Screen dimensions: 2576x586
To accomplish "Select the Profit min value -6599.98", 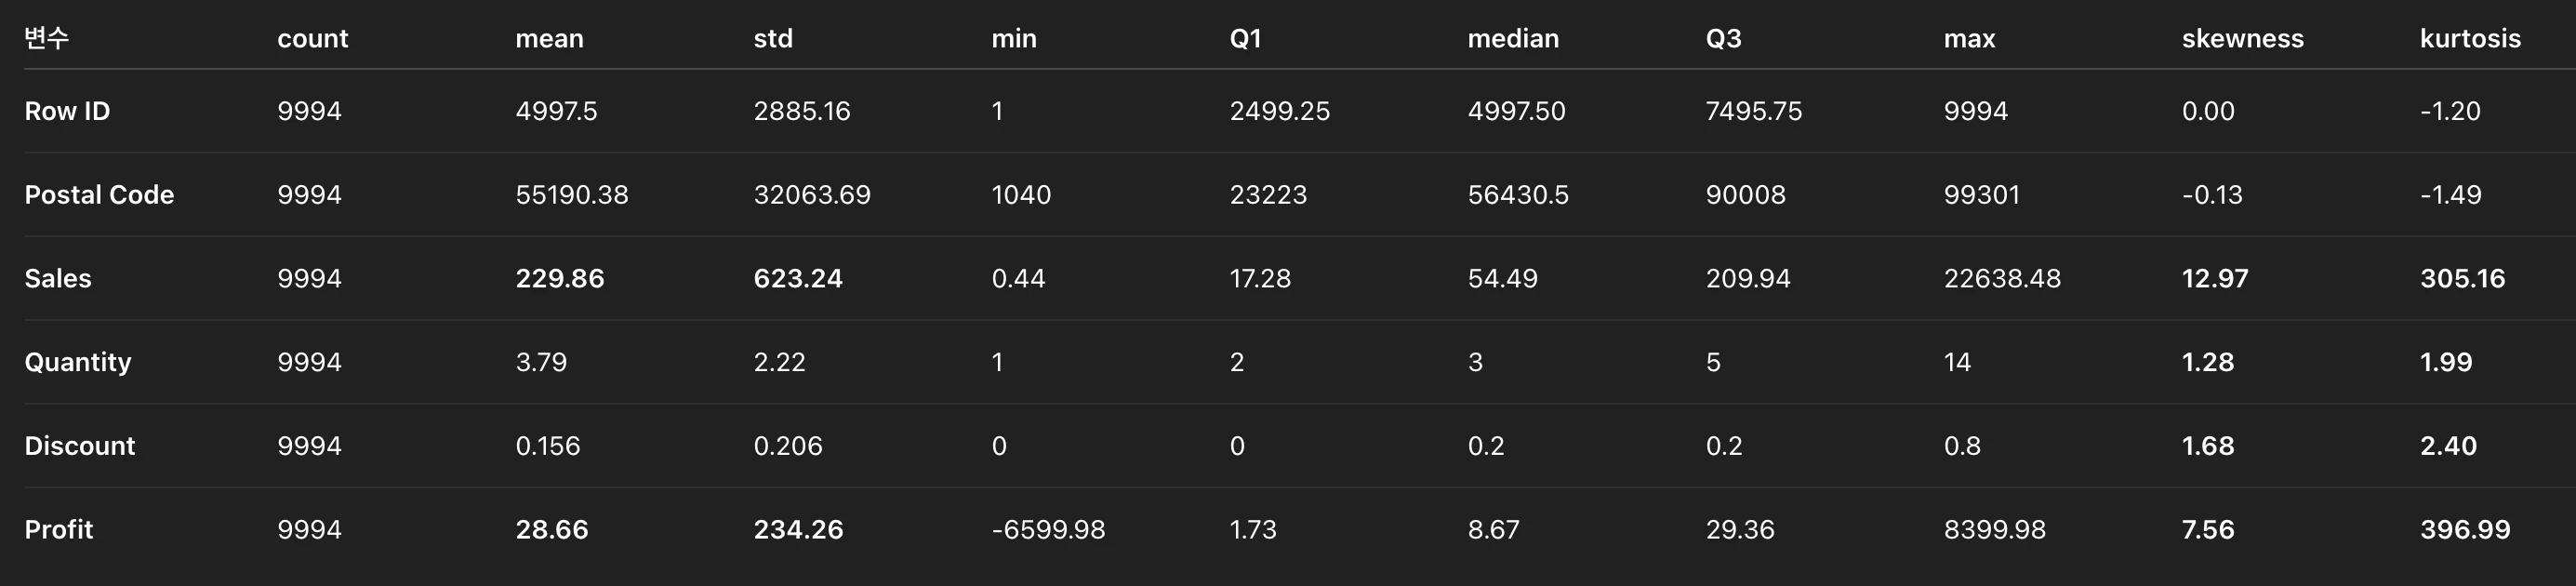I will 1048,530.
